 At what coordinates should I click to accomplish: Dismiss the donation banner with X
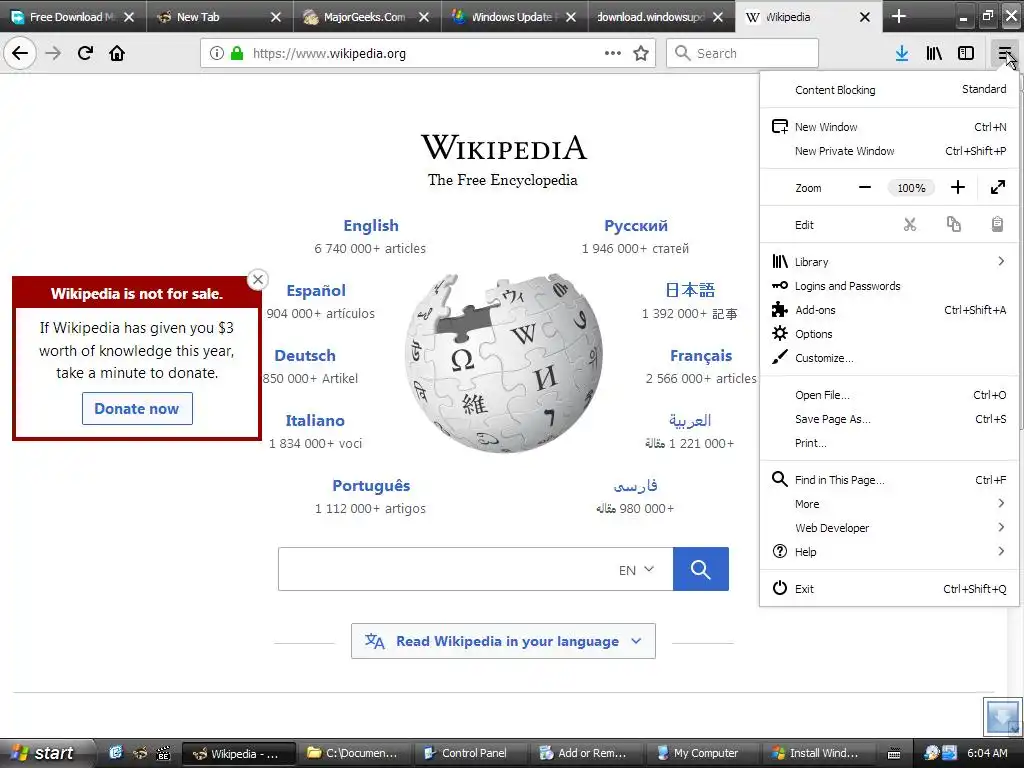coord(258,280)
